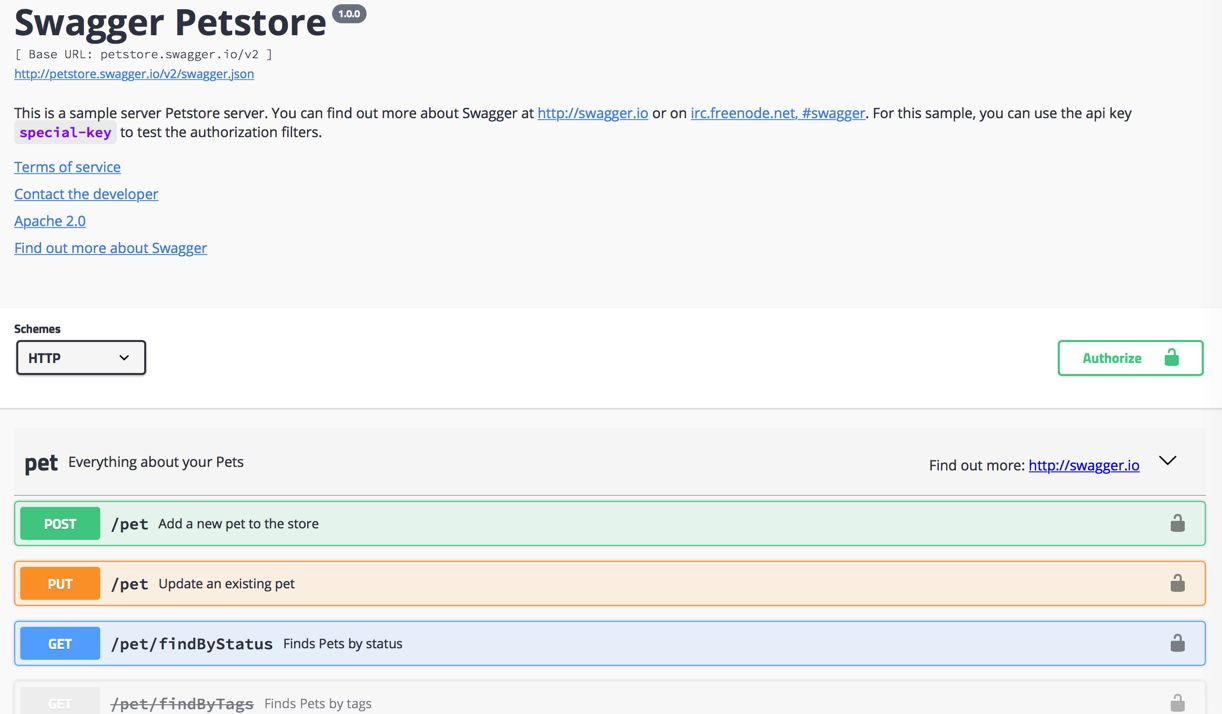Open the Terms of service link
Image resolution: width=1222 pixels, height=714 pixels.
(x=67, y=167)
